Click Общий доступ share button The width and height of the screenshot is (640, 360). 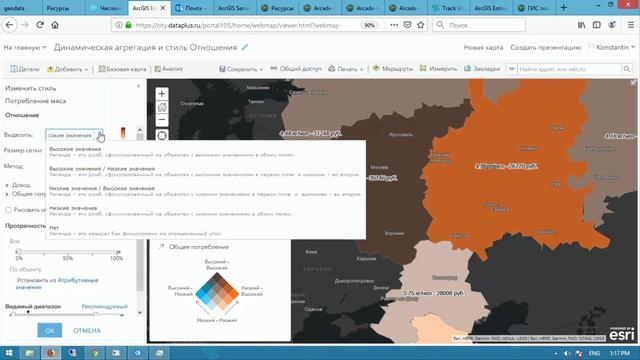[296, 69]
